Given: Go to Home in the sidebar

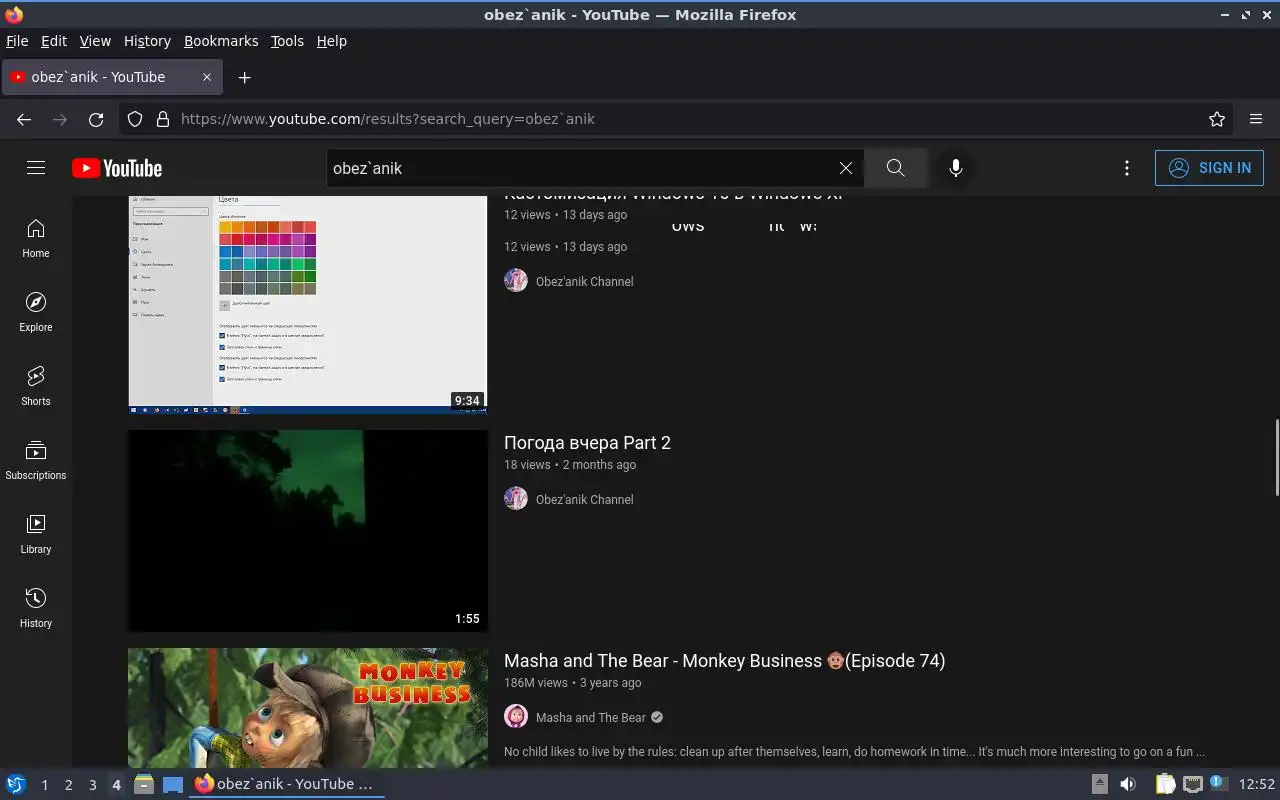Looking at the screenshot, I should point(36,238).
